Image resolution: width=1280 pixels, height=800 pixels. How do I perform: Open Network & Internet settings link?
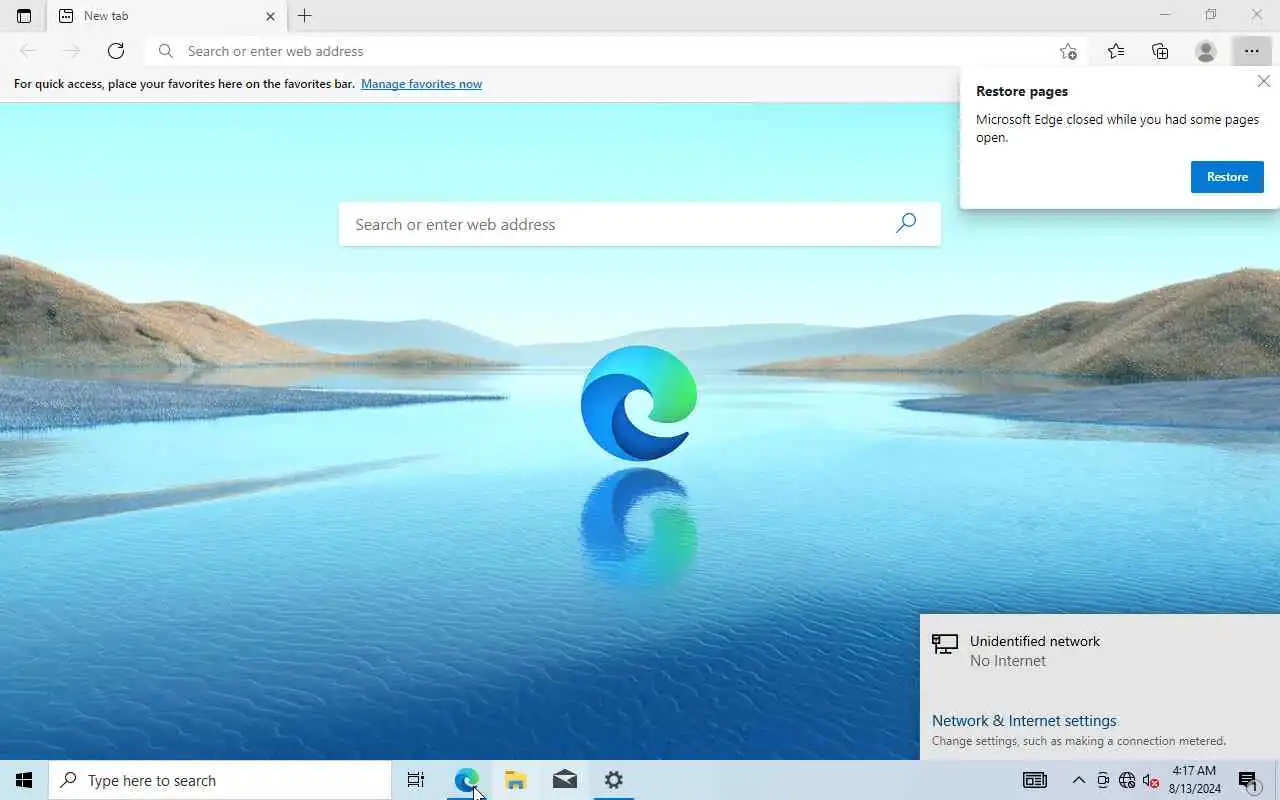[x=1024, y=721]
